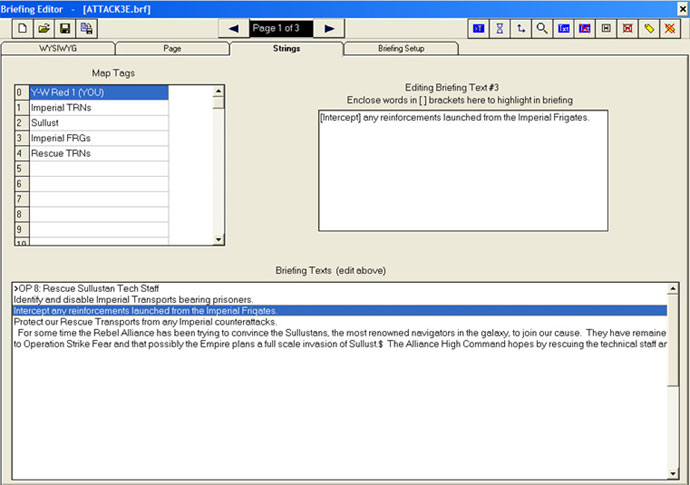Click Briefing Texts scroll down arrow
Screen dimensions: 690x485
pyautogui.click(x=673, y=474)
